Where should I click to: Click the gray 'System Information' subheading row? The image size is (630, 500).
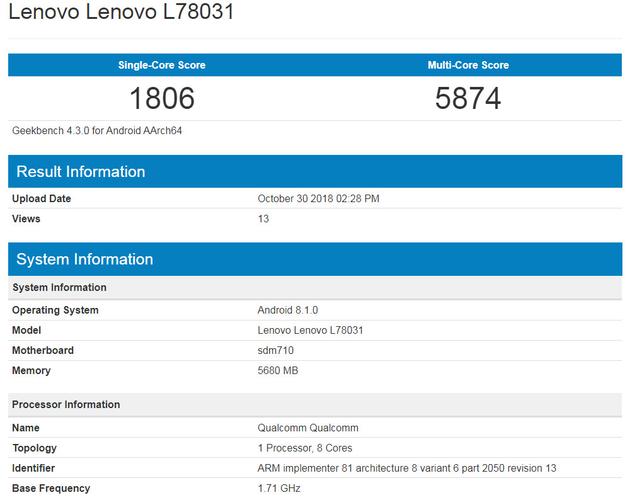(315, 287)
